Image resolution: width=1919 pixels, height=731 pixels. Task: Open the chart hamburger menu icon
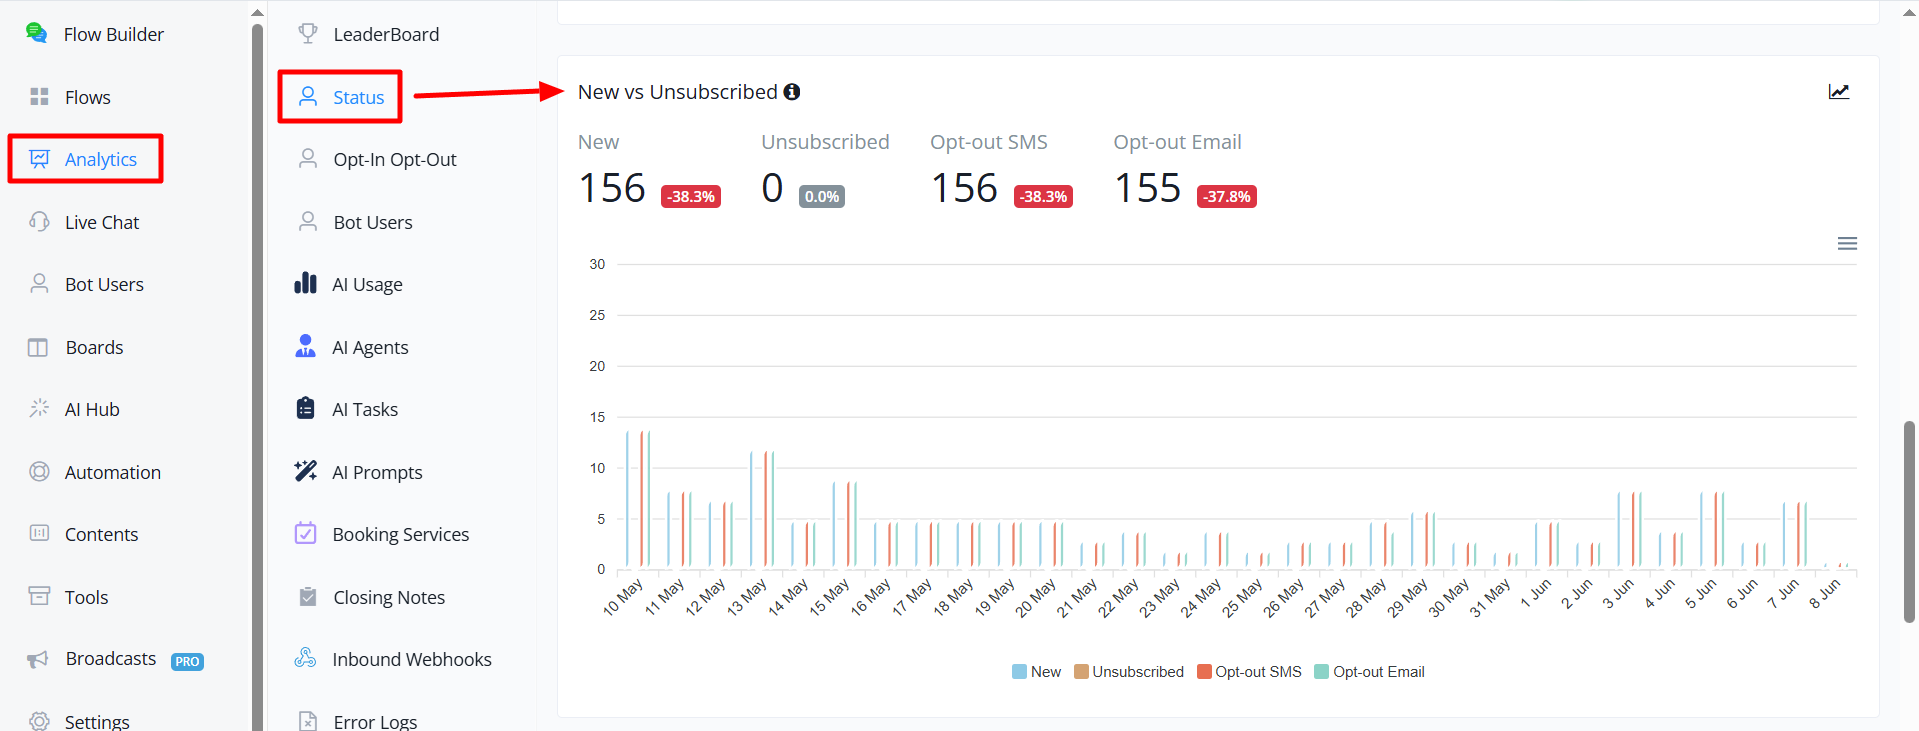click(x=1847, y=244)
